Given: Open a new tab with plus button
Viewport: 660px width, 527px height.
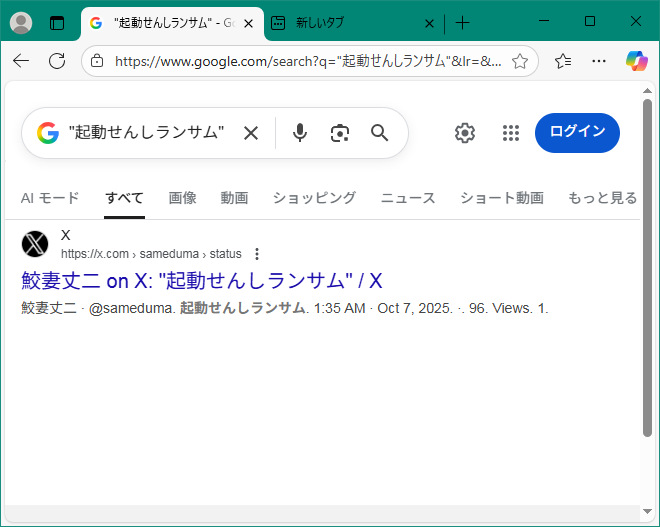Looking at the screenshot, I should click(462, 23).
